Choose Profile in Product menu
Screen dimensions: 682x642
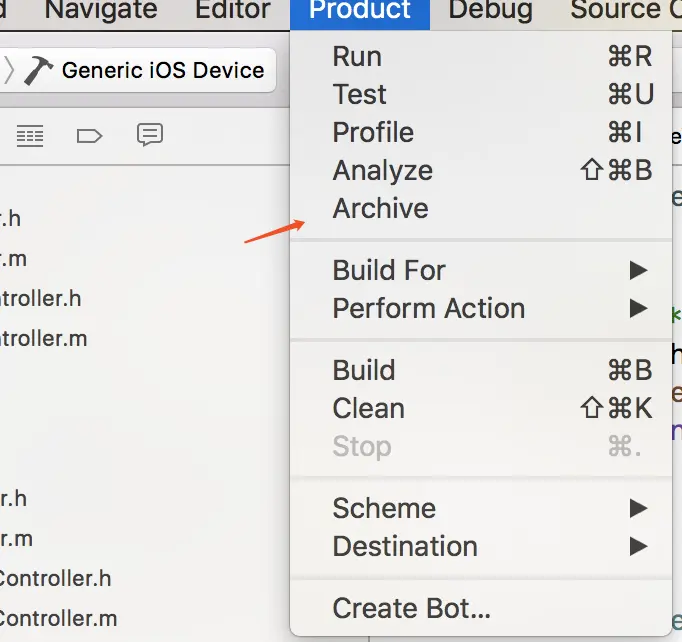point(481,132)
